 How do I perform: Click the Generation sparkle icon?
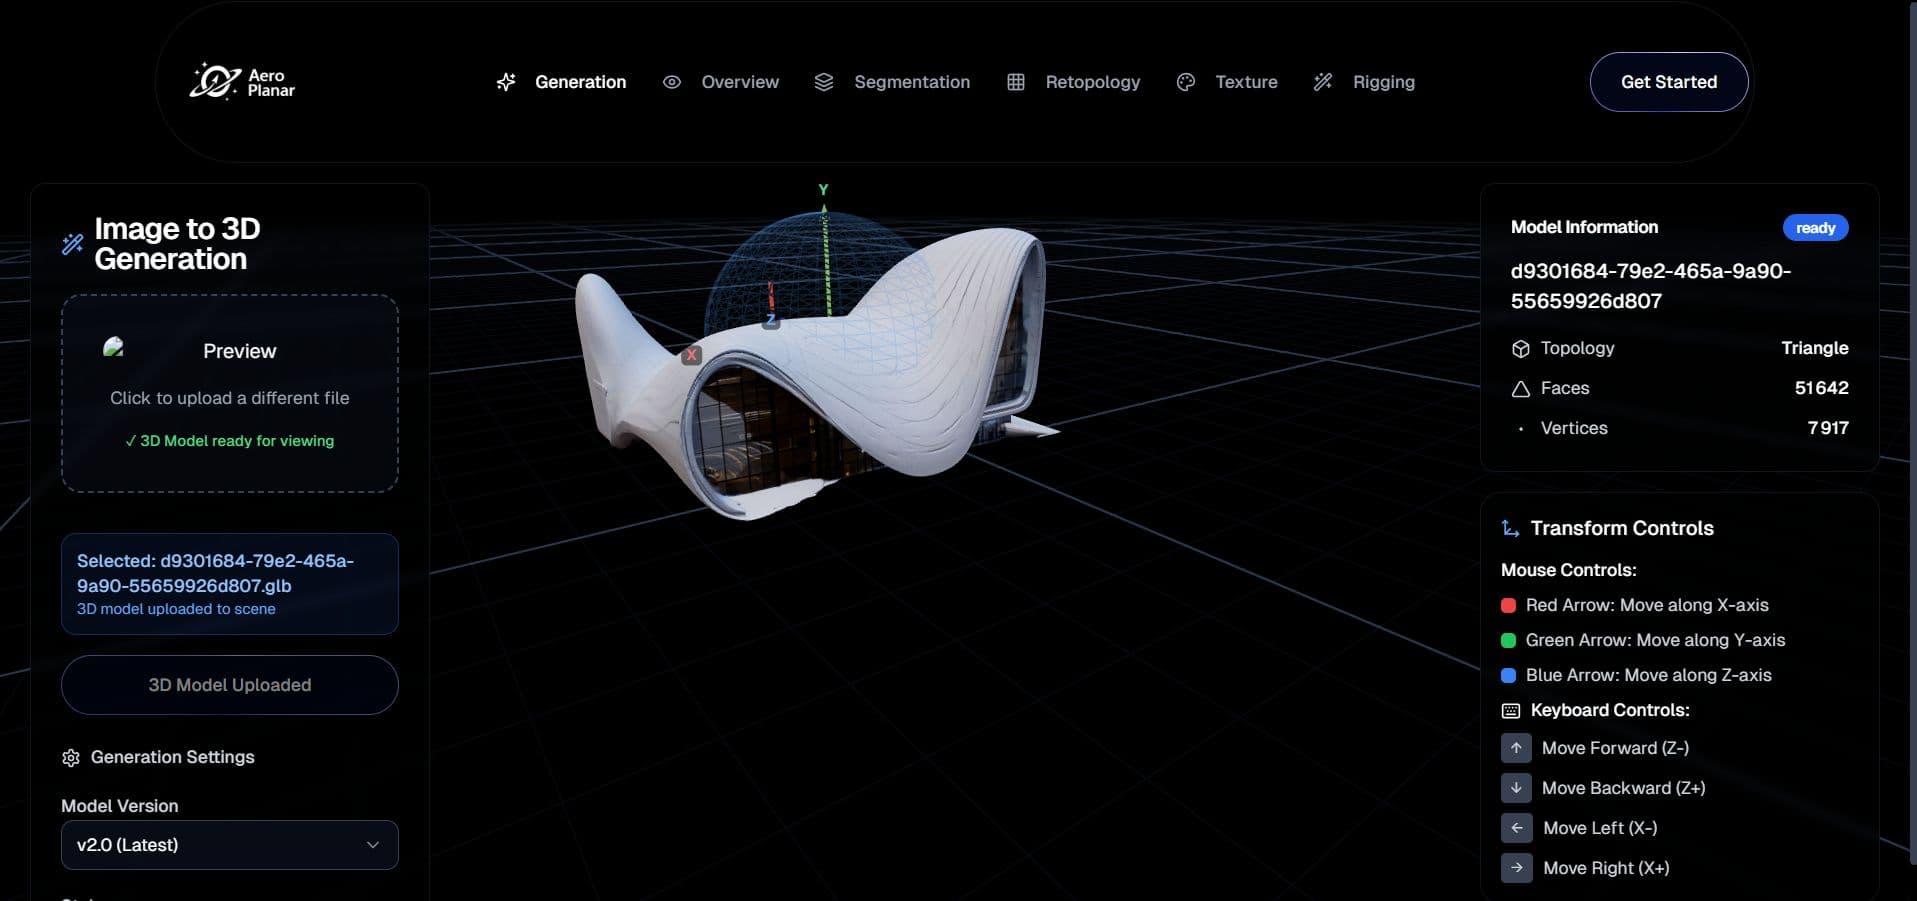point(506,82)
